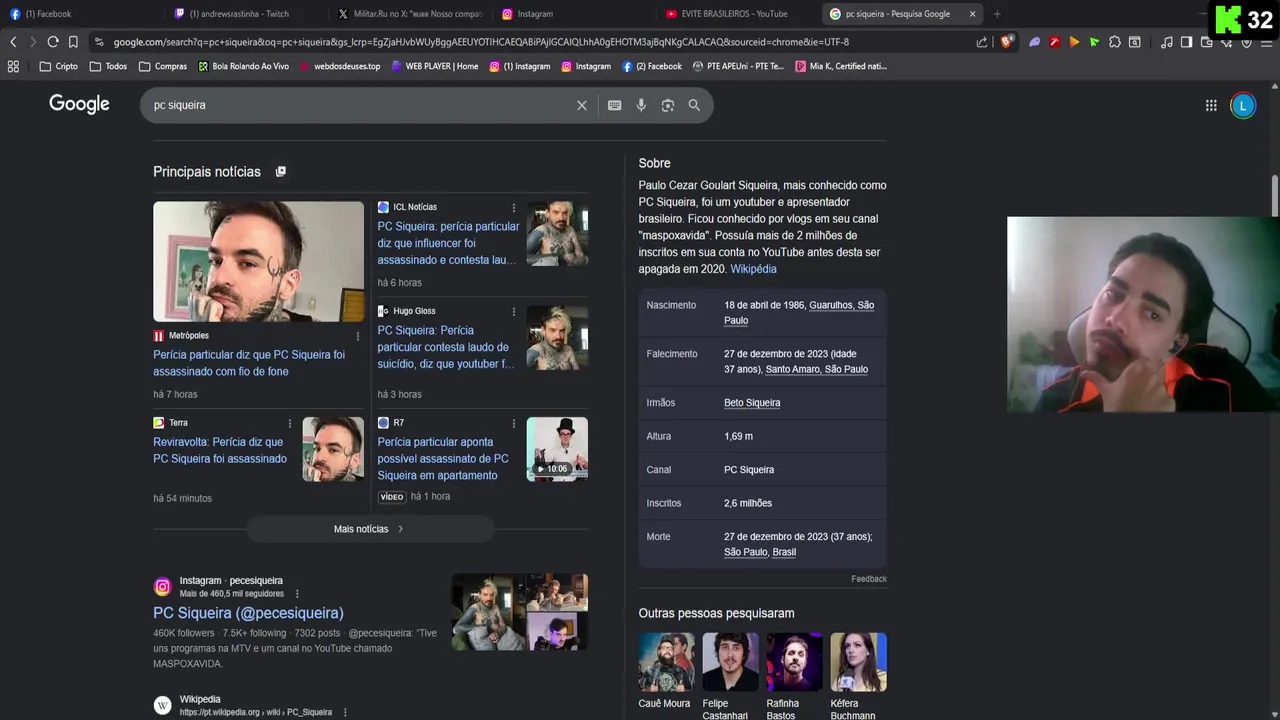Click the green cursor extension icon
The height and width of the screenshot is (720, 1280).
(x=1094, y=42)
